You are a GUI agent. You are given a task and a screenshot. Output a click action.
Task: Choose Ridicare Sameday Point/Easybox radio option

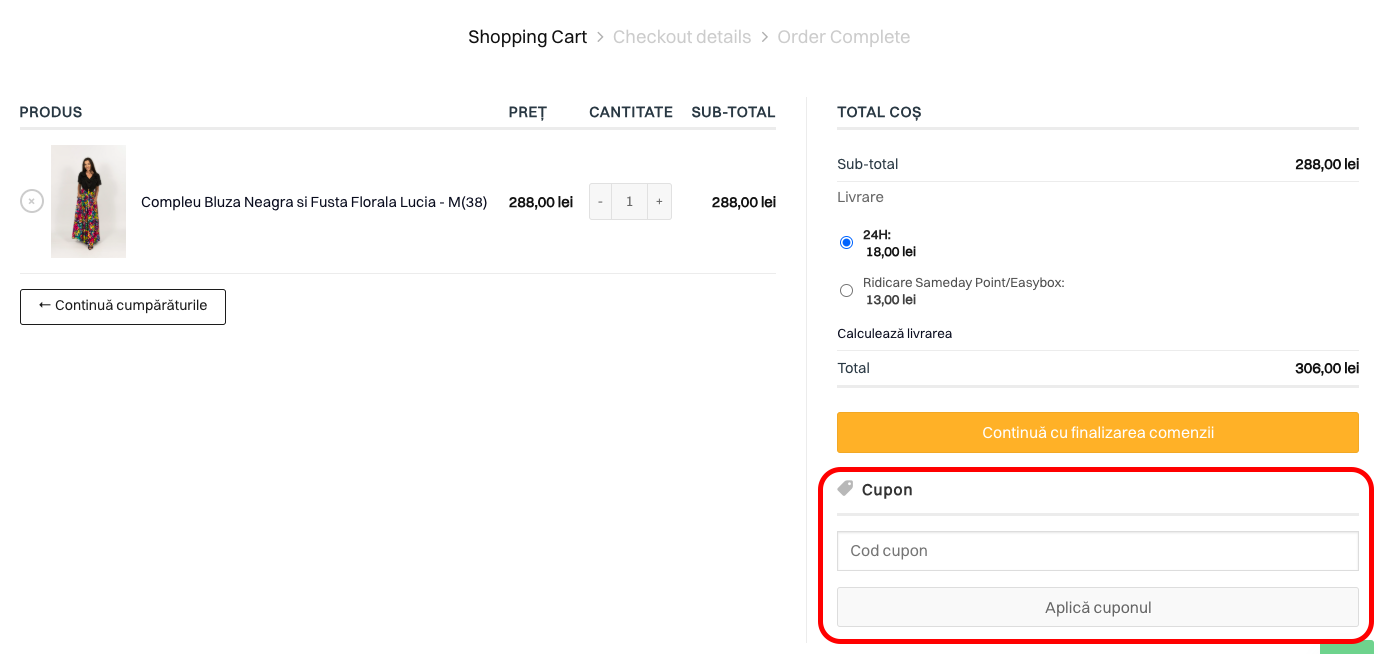847,291
